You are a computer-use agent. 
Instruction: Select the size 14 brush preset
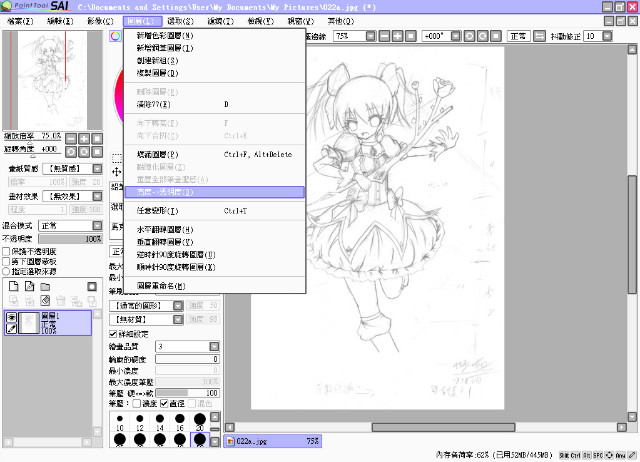pyautogui.click(x=160, y=422)
